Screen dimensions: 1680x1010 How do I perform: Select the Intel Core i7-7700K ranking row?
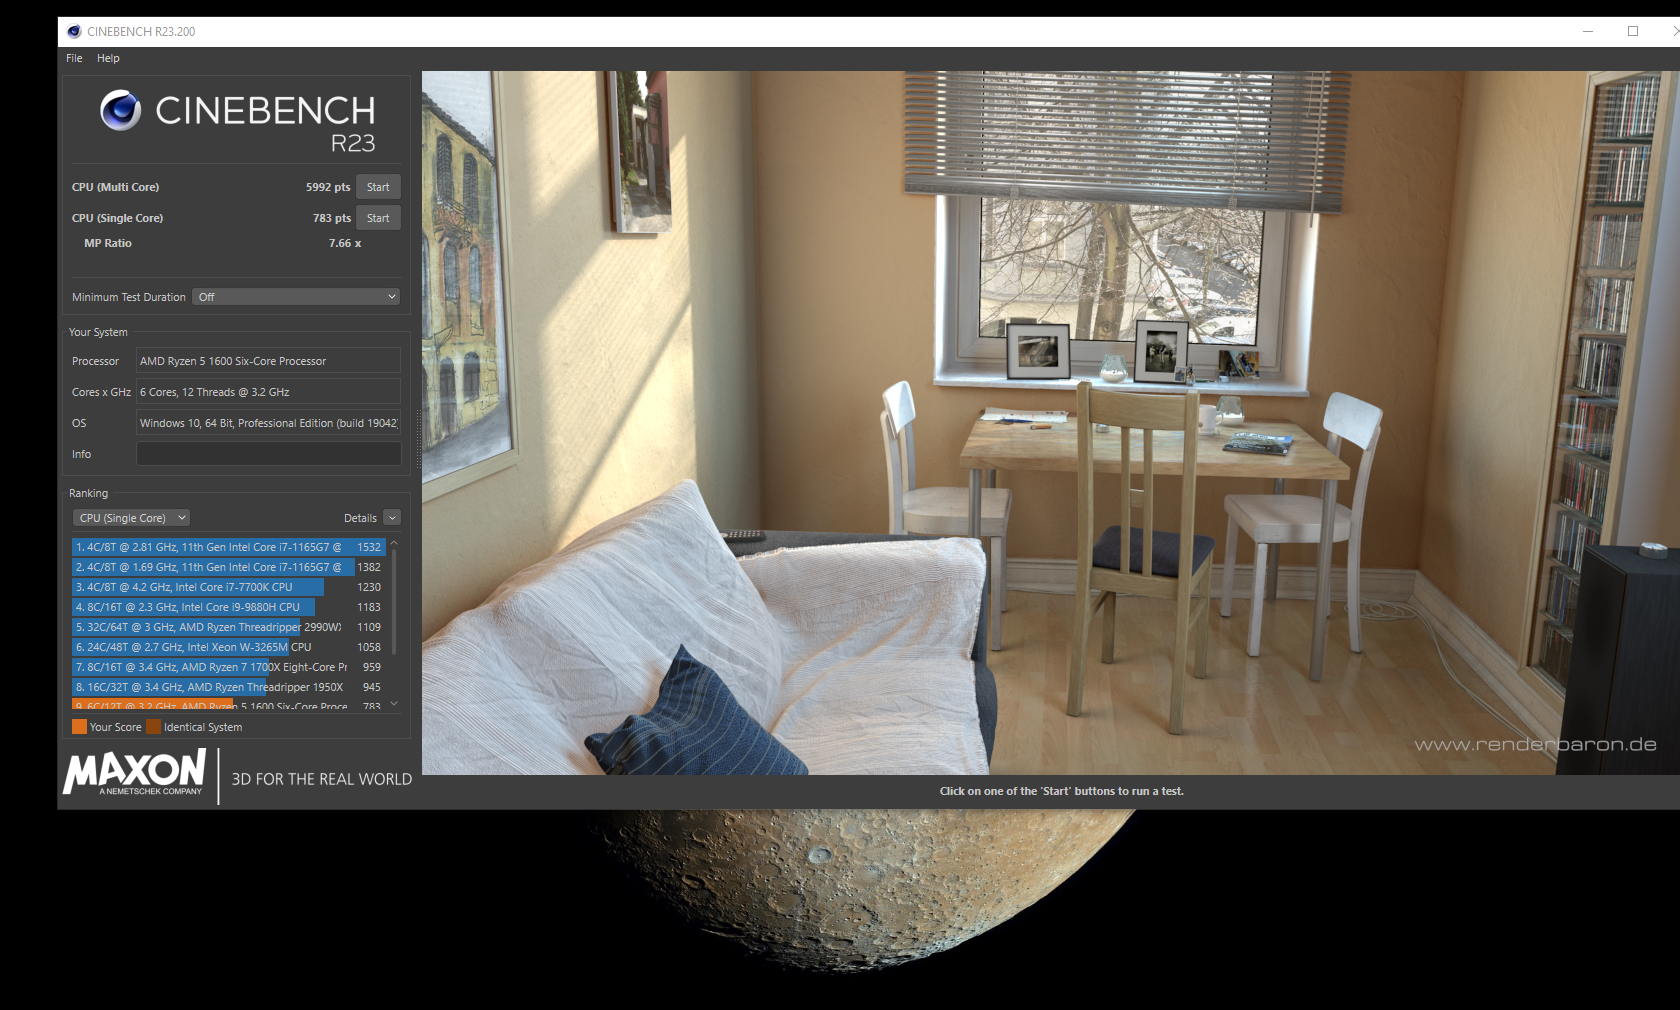pos(229,587)
